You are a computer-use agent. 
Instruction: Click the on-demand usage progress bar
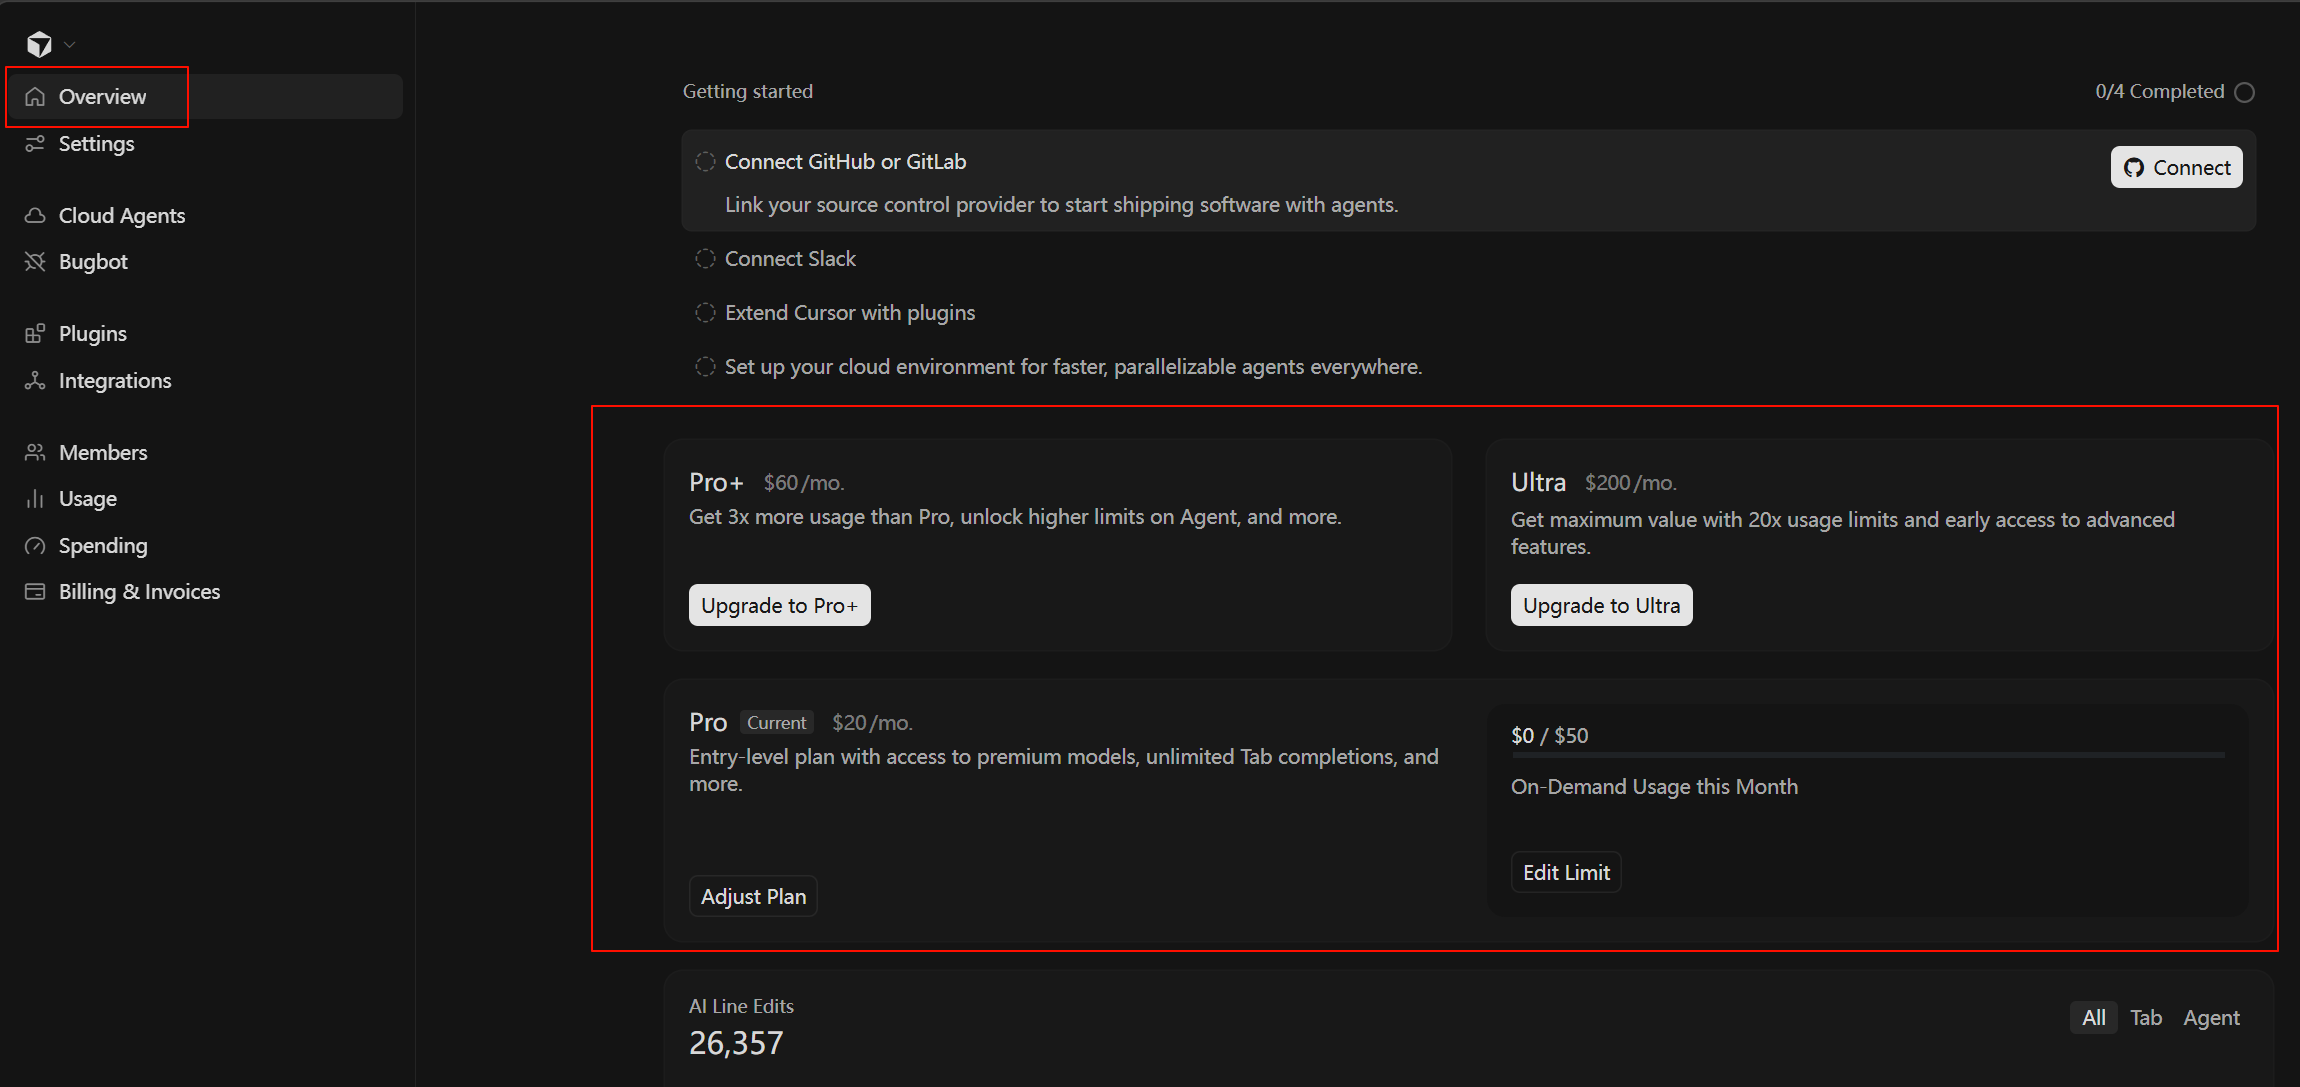[1868, 755]
